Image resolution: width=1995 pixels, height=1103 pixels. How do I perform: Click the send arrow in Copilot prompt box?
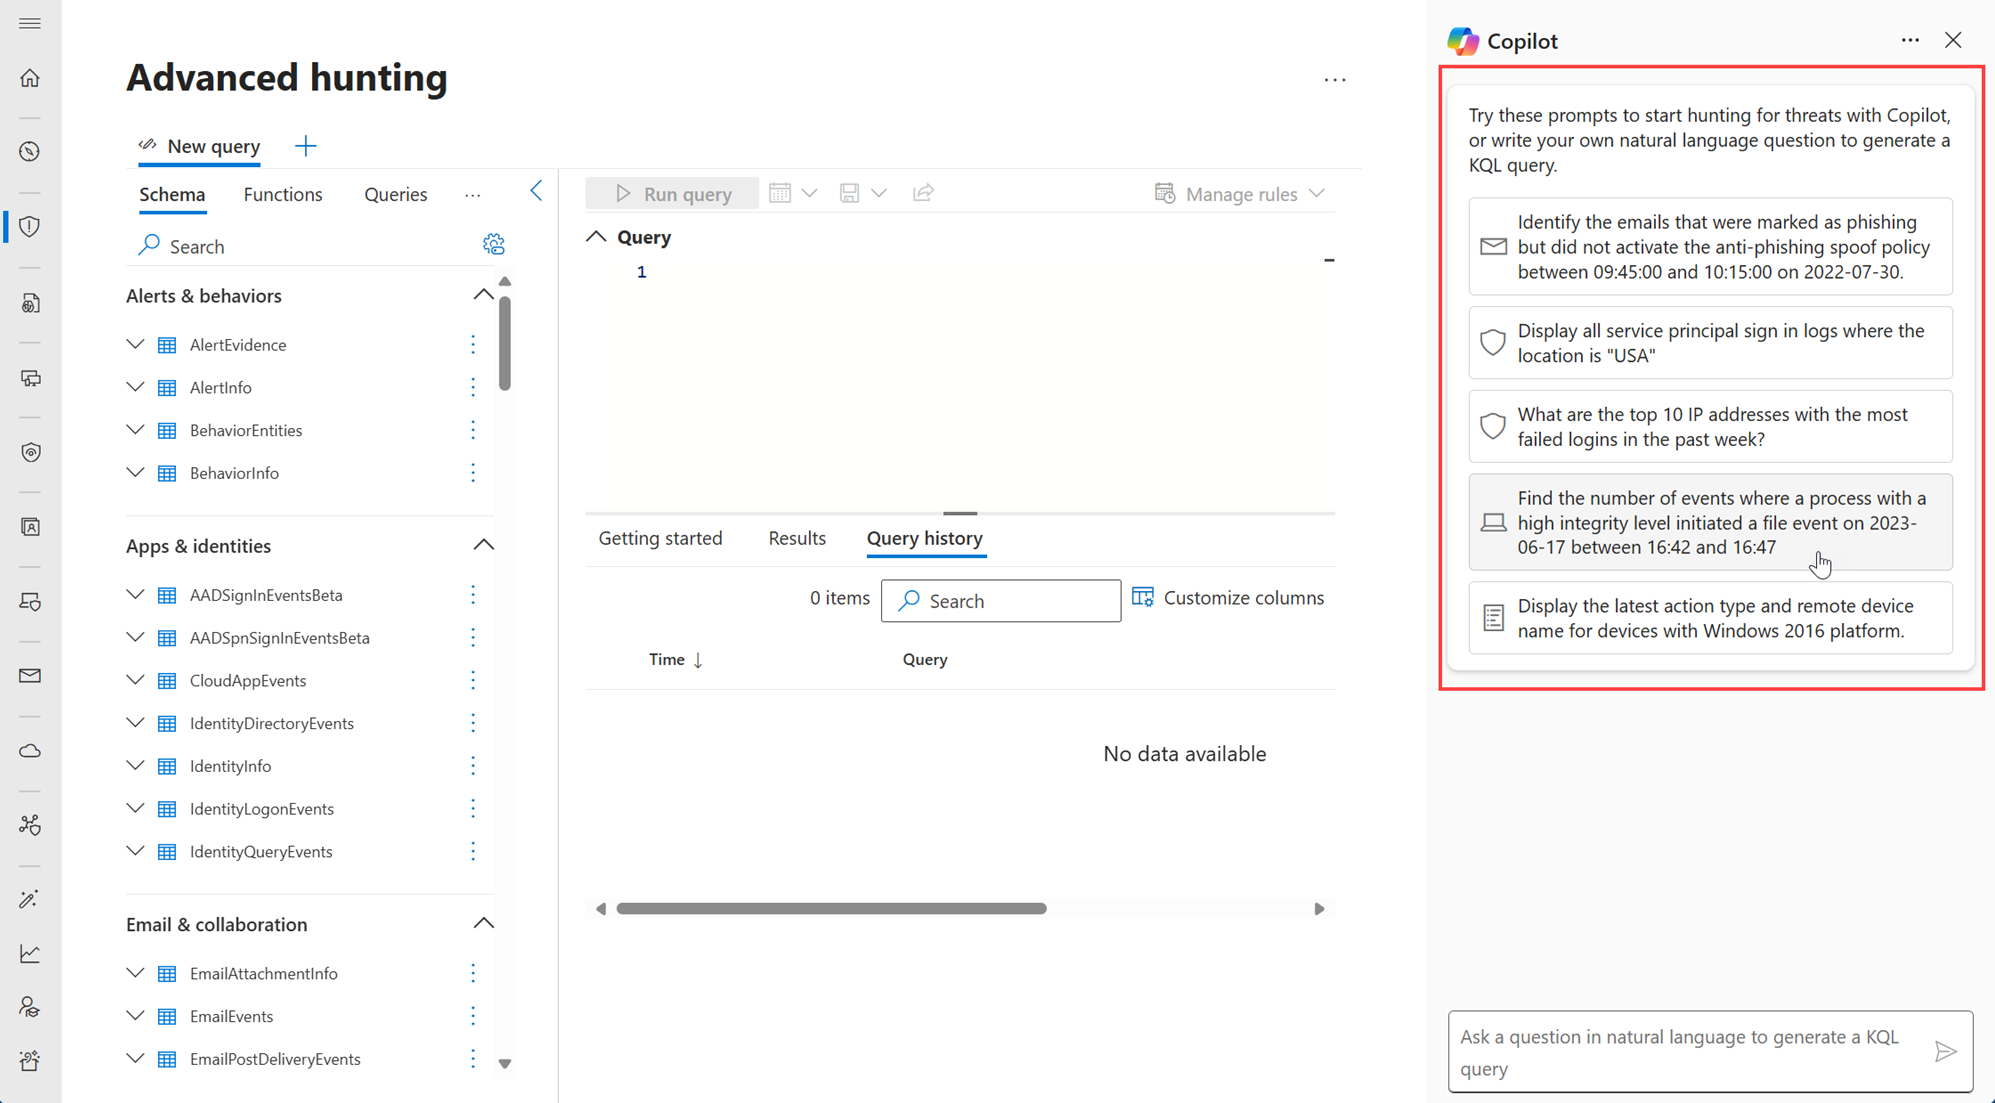pos(1945,1052)
